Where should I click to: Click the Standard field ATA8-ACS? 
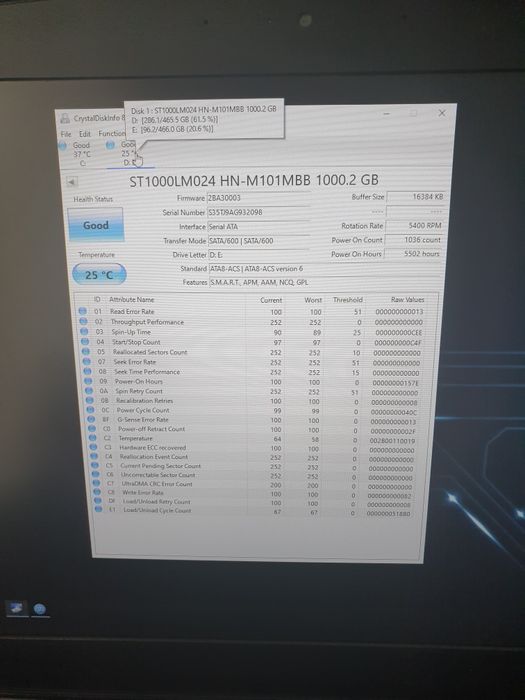326,269
